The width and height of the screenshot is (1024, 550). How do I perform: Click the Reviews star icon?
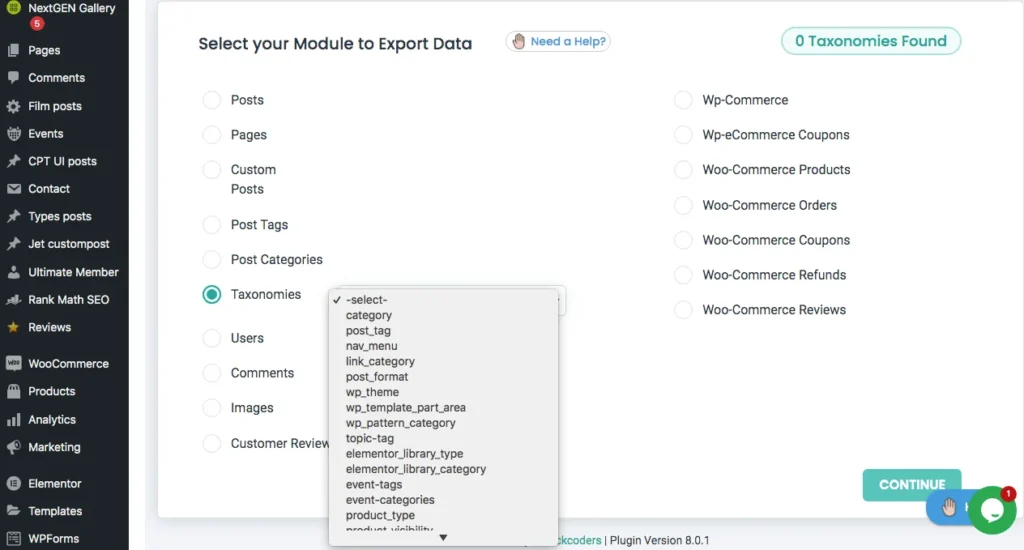(14, 327)
